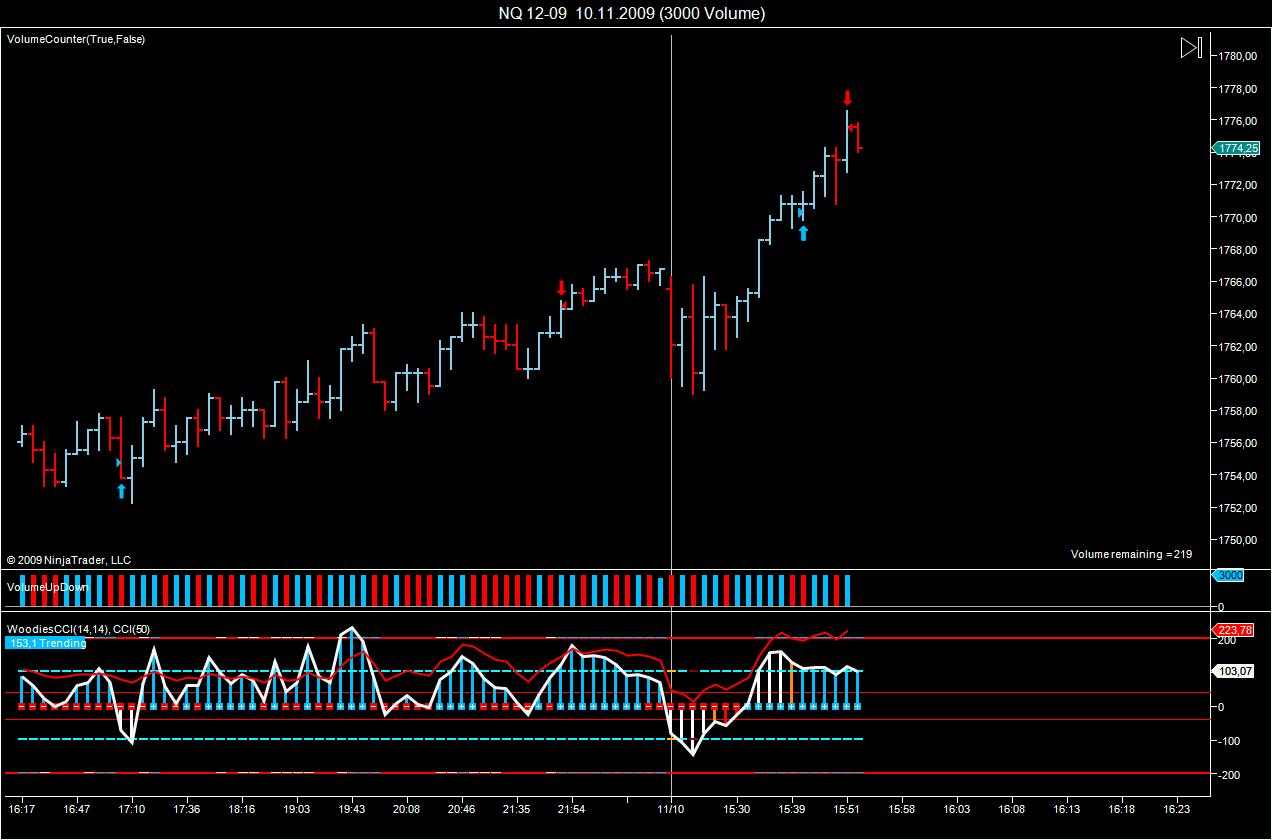
Task: Click the 1766,00 price axis label
Action: 1238,282
